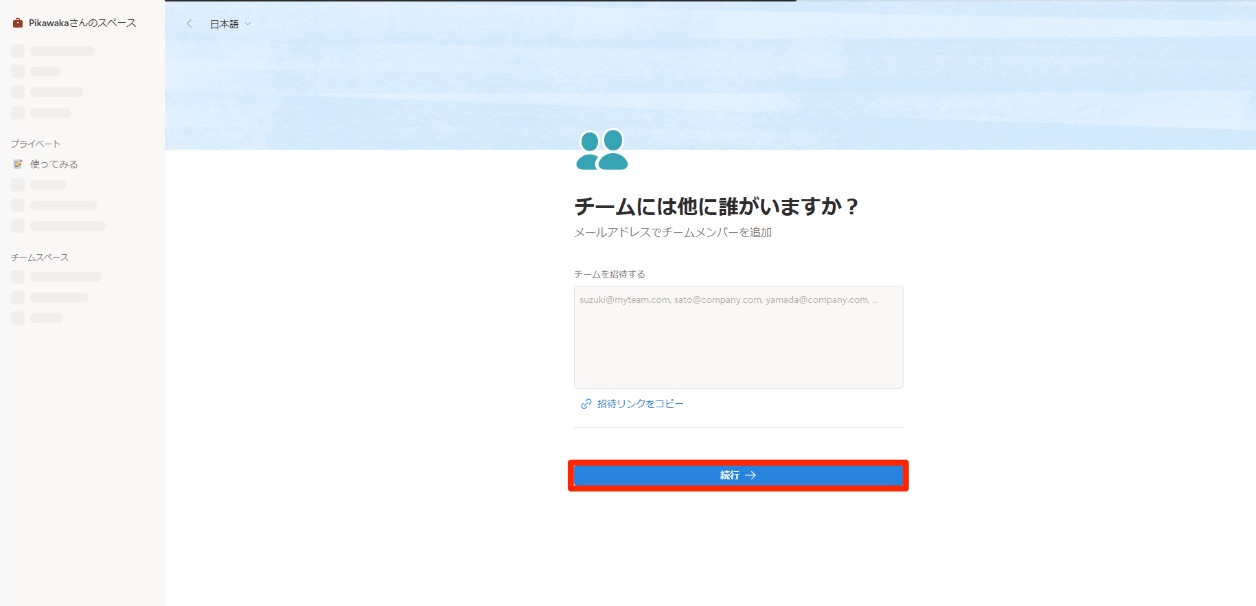The height and width of the screenshot is (606, 1256).
Task: Click the chain link icon beside 招待リンクをコピー
Action: (586, 404)
